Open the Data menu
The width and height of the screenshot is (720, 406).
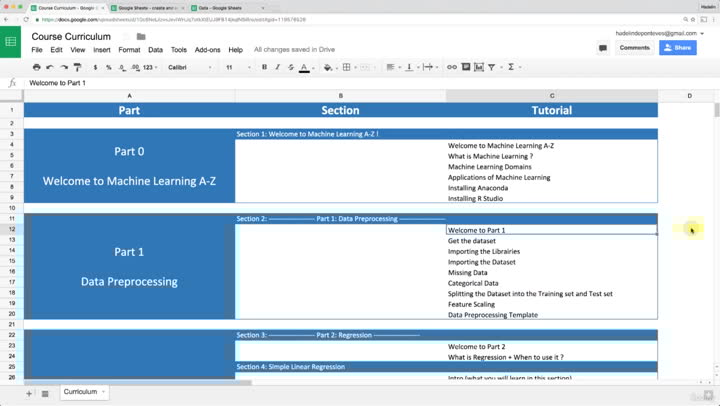point(155,50)
